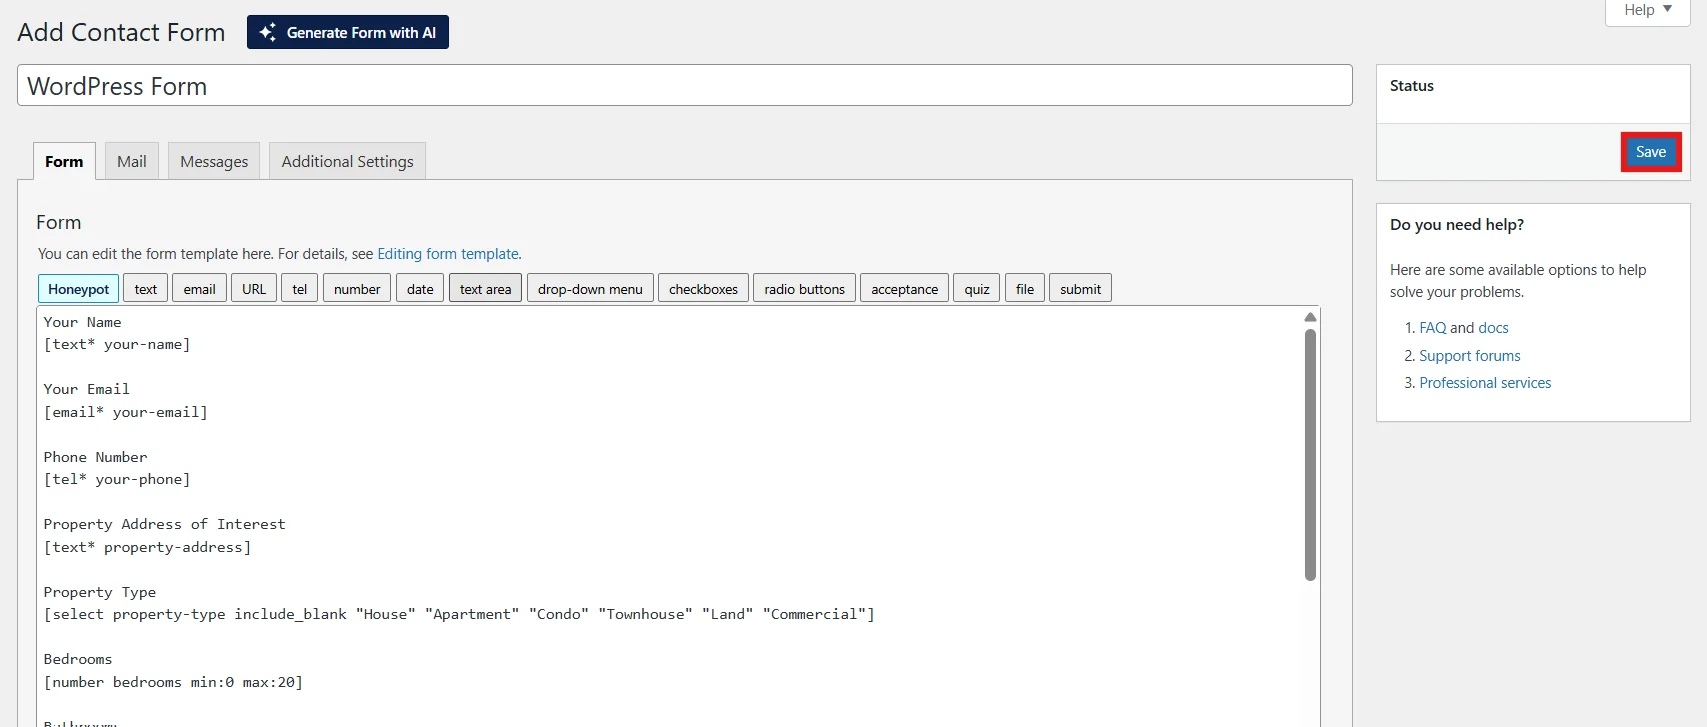Switch to the Mail tab
Screen dimensions: 1707x727
[132, 161]
